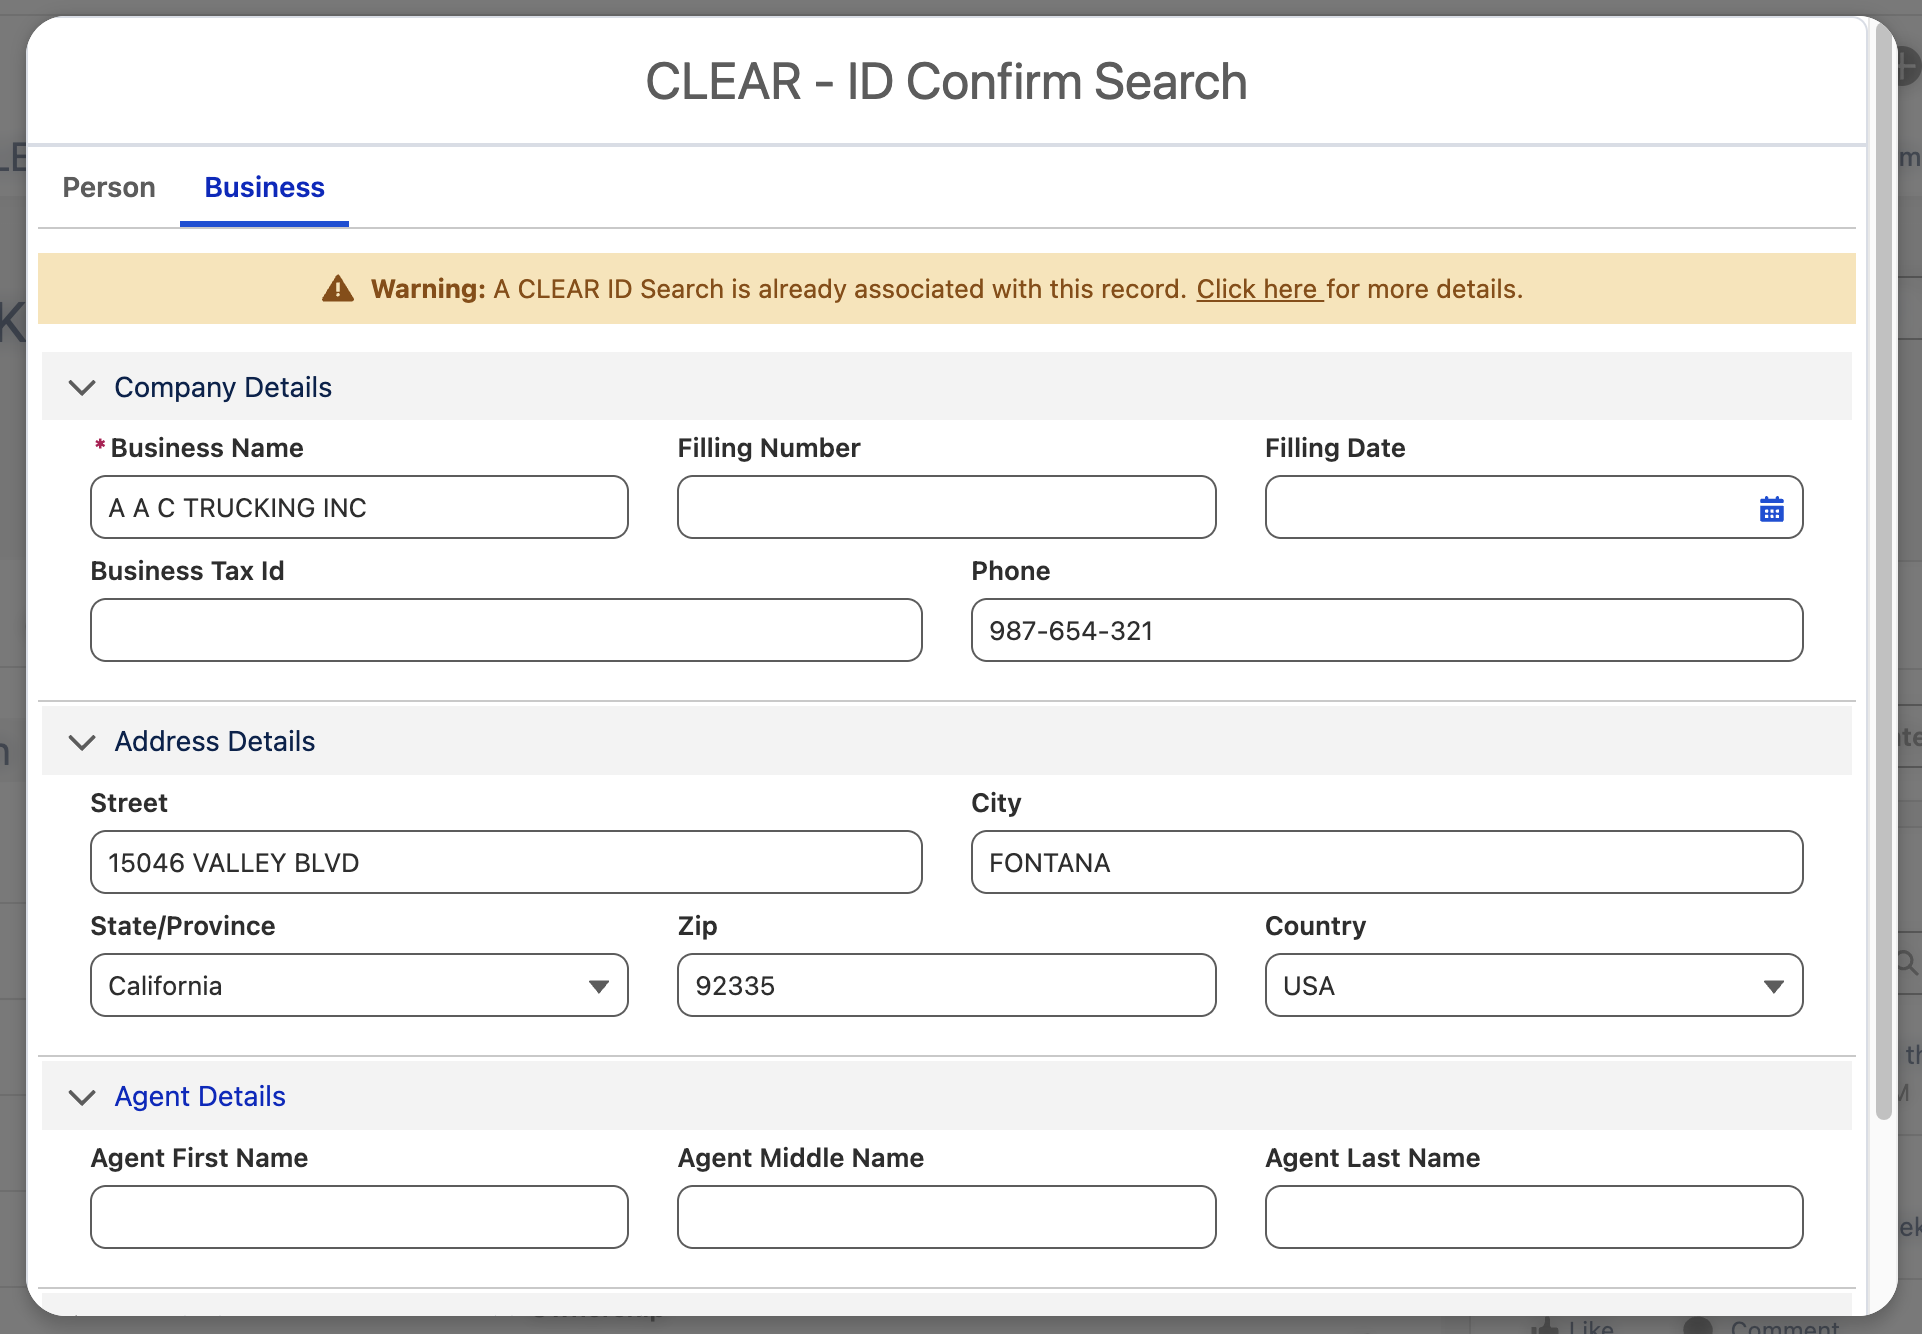Click the Company Details heading text

click(x=223, y=387)
